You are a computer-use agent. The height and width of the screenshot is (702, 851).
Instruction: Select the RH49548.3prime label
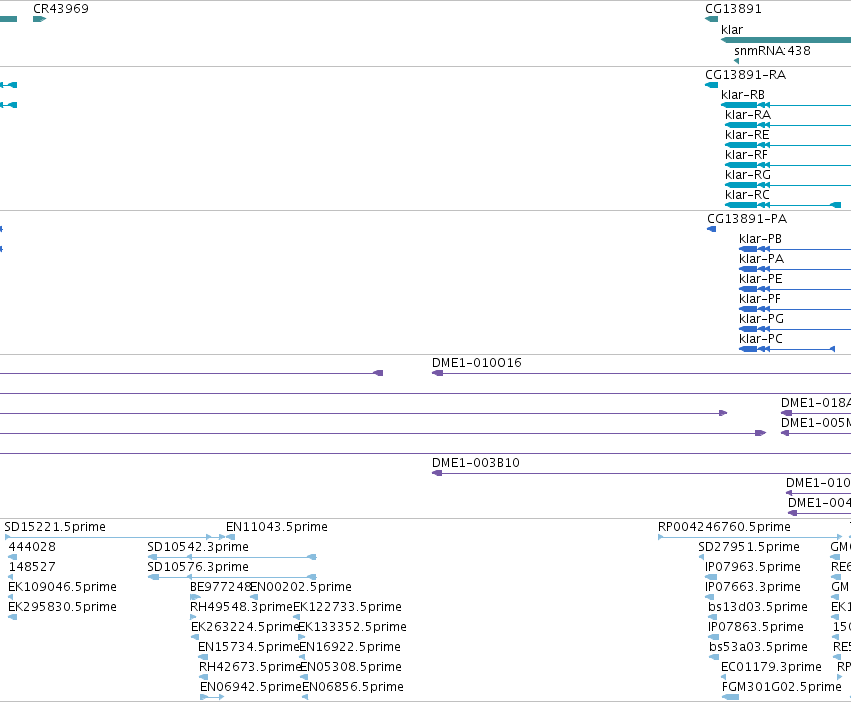242,607
